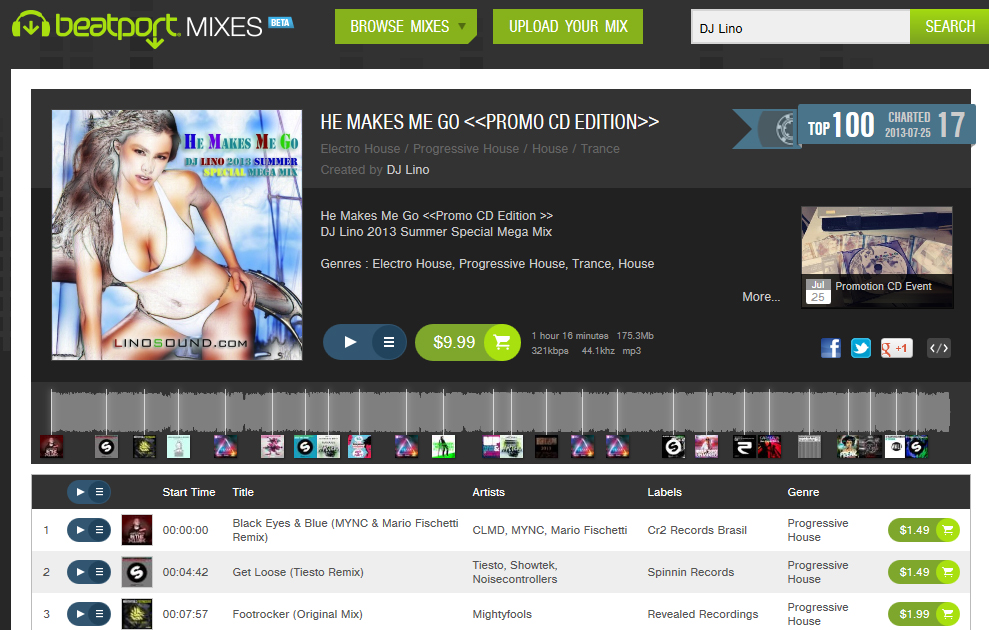Play track 3 Footrocker
989x630 pixels.
point(79,614)
